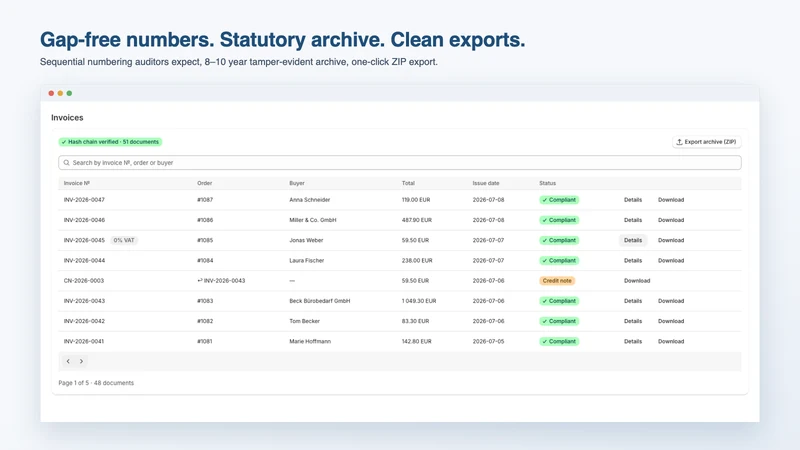Select invoice number INV-2026-0047
The image size is (800, 450).
[x=84, y=200]
